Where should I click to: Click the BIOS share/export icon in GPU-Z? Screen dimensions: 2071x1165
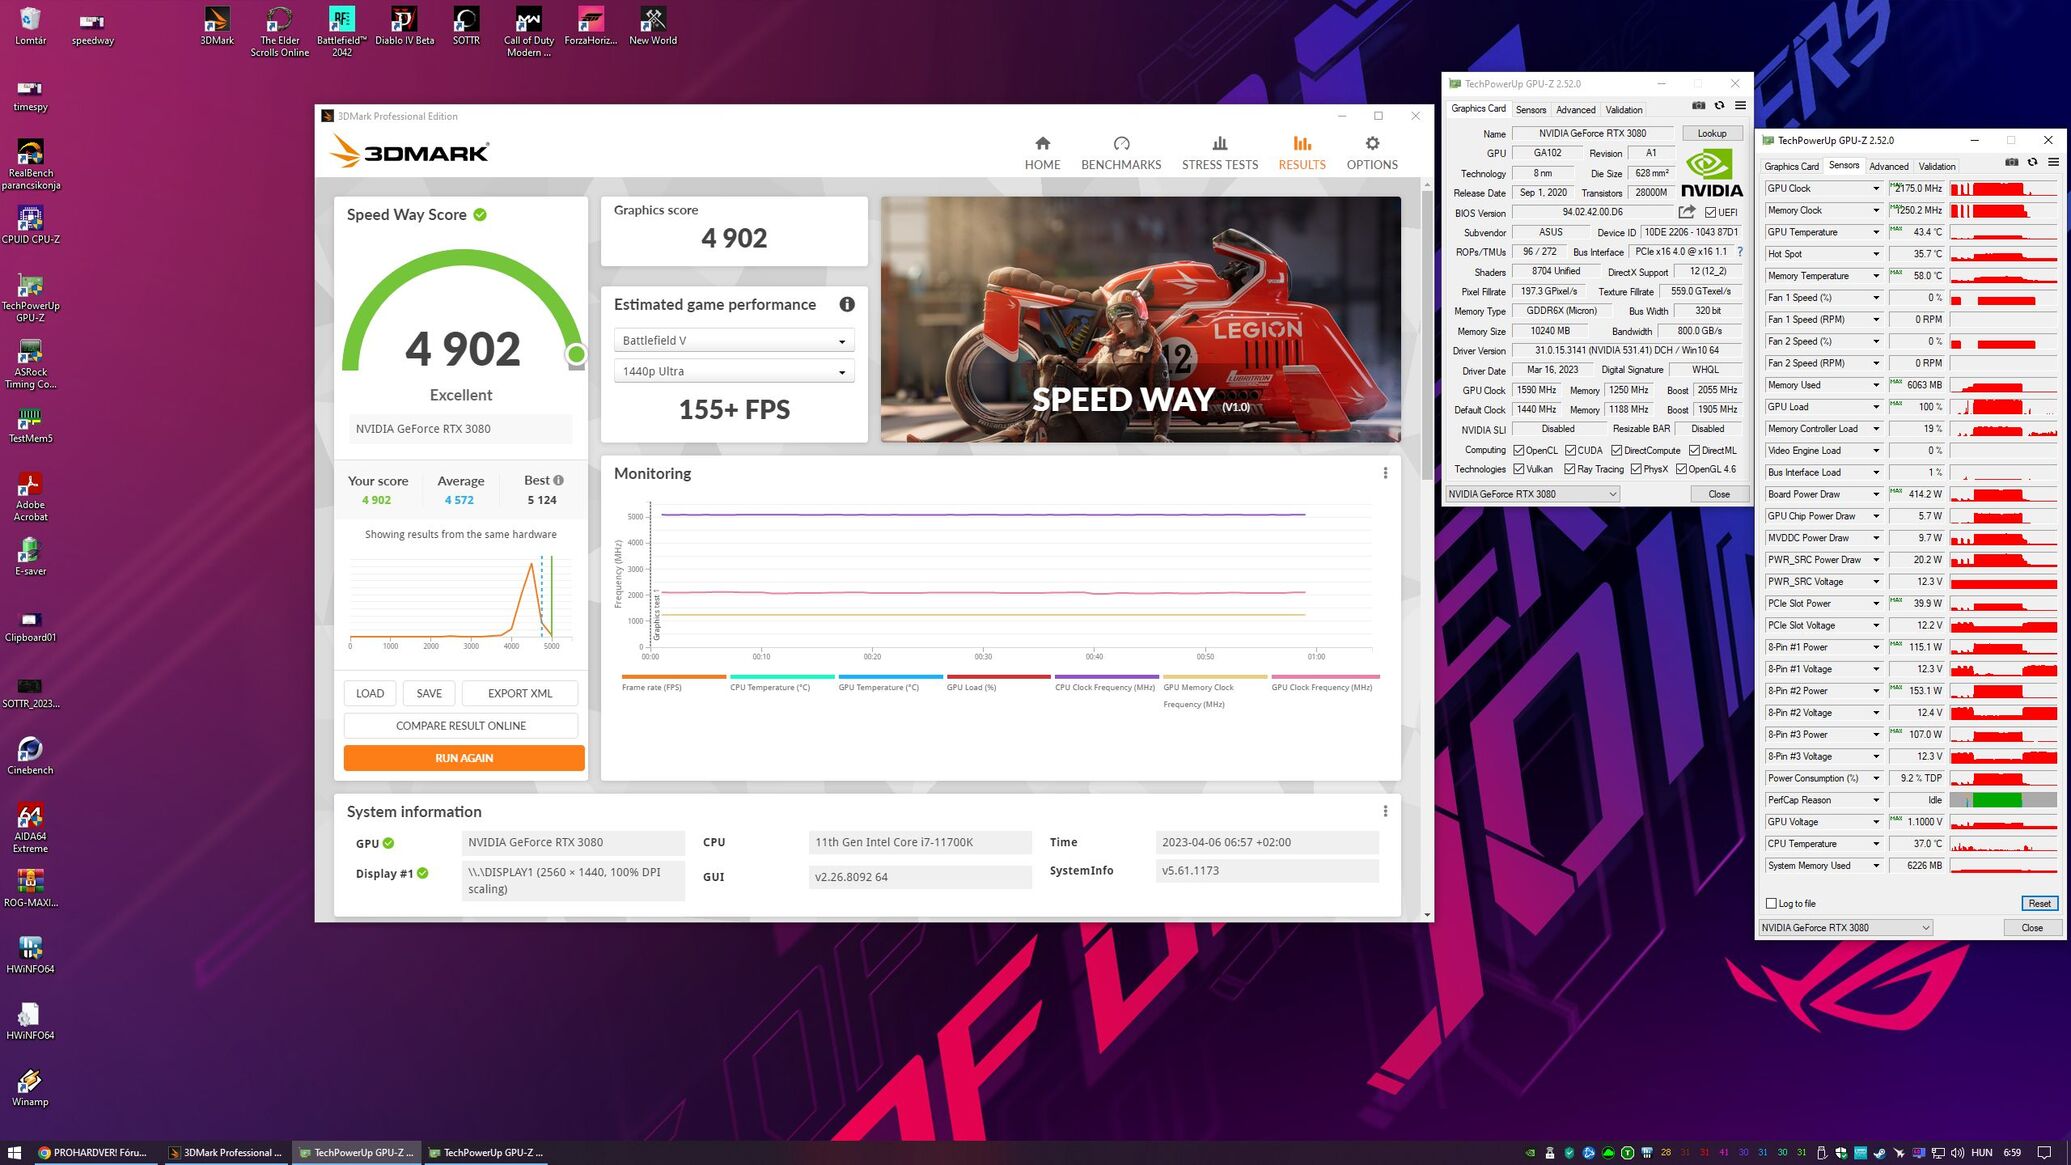(x=1687, y=212)
